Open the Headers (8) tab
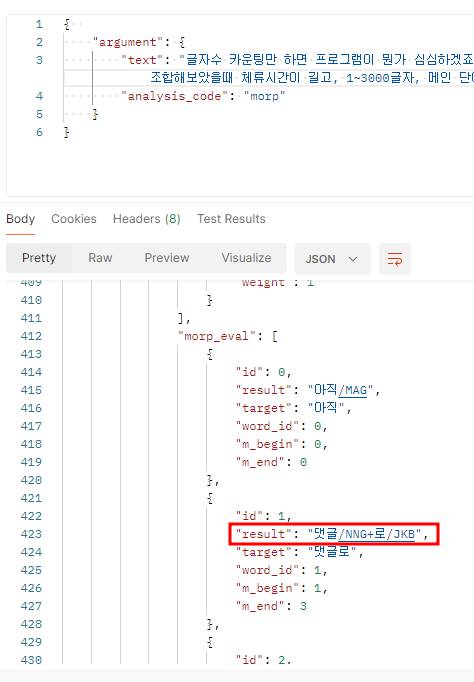Image resolution: width=474 pixels, height=682 pixels. (x=147, y=219)
